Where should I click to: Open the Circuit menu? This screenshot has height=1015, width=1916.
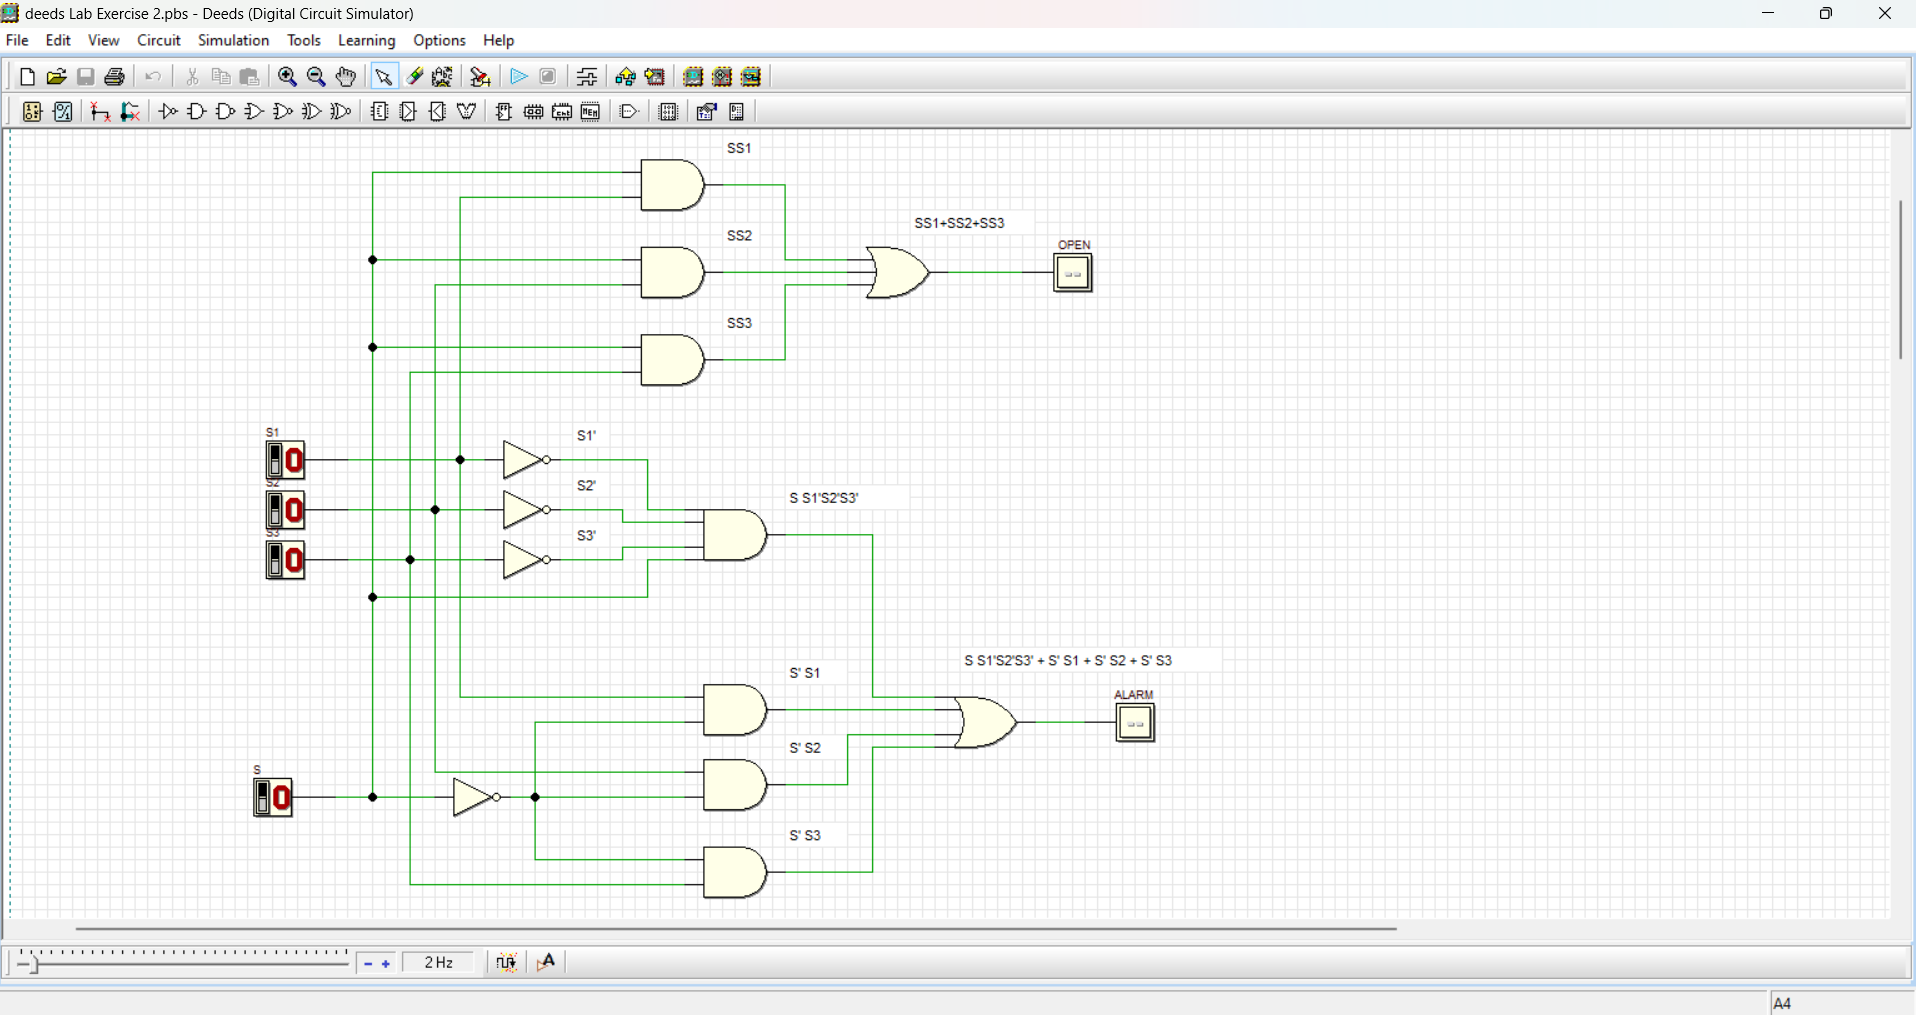point(158,41)
